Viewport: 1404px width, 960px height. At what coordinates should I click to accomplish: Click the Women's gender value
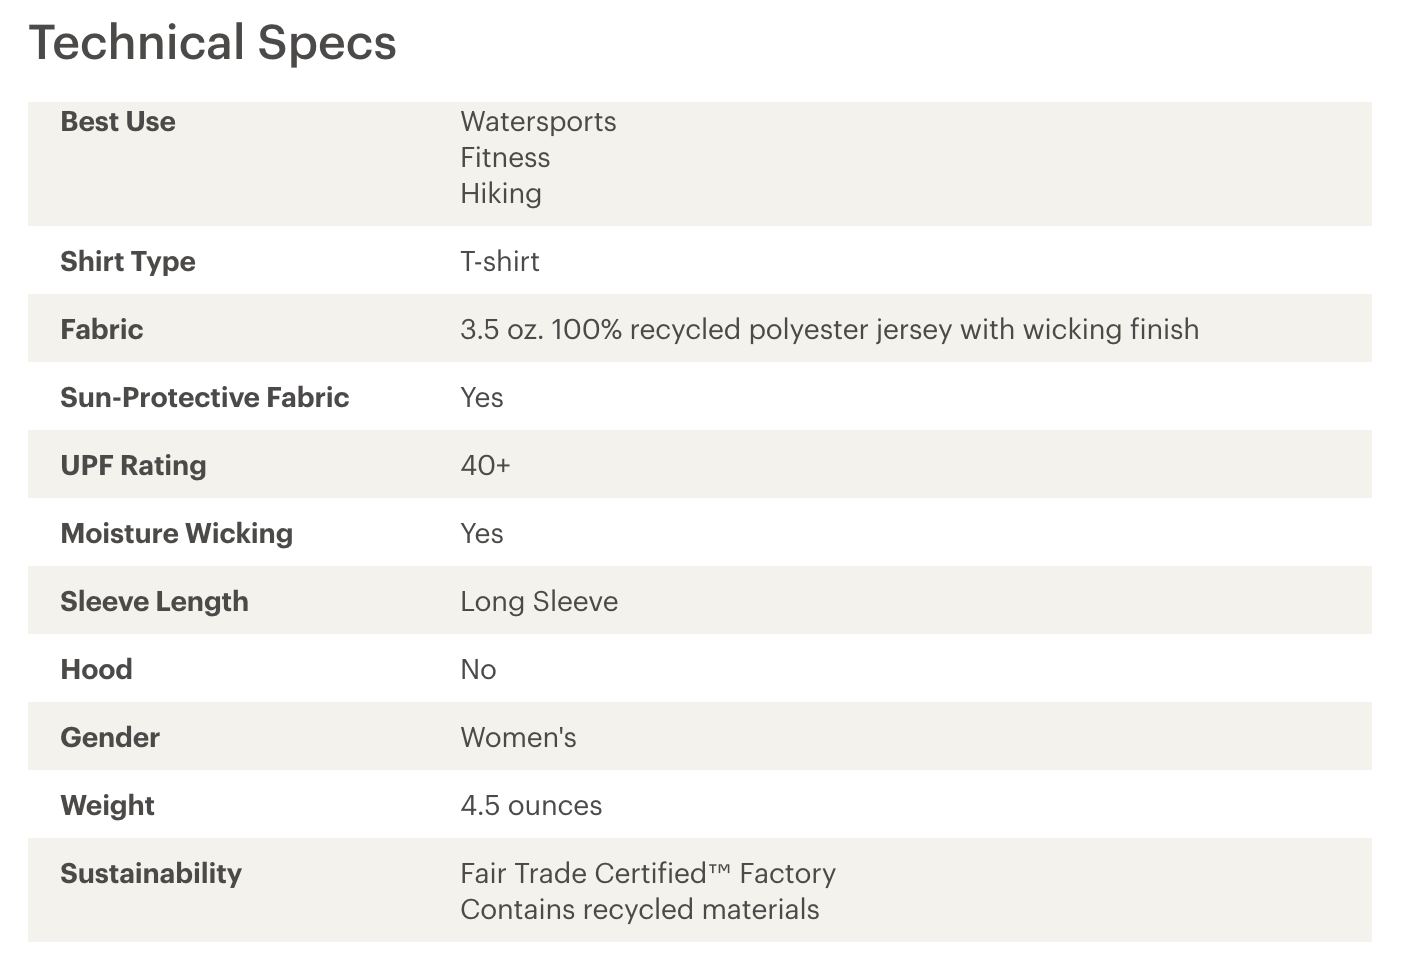pos(518,738)
